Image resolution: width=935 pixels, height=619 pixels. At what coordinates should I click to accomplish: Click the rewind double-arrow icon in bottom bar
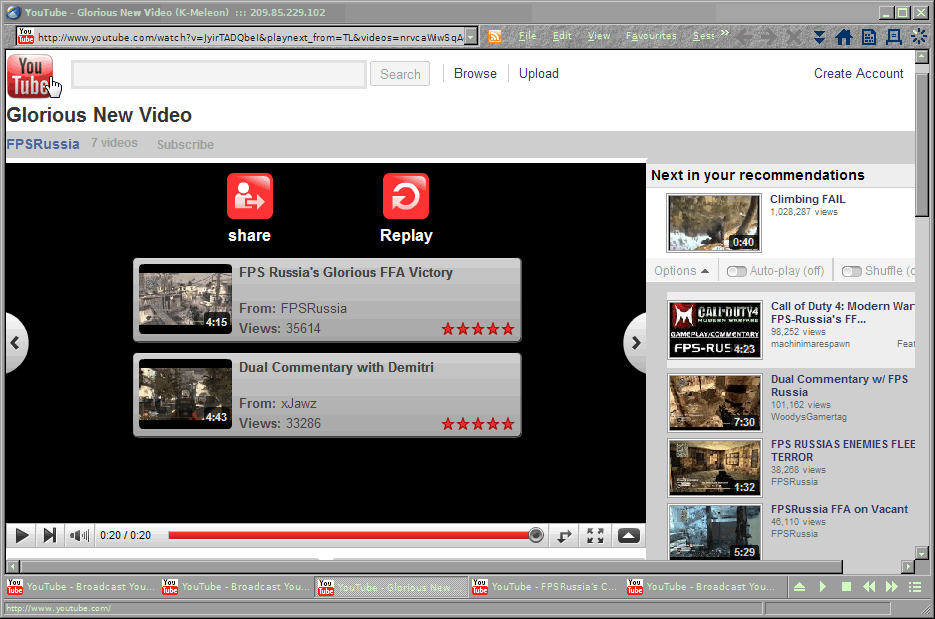(x=869, y=587)
